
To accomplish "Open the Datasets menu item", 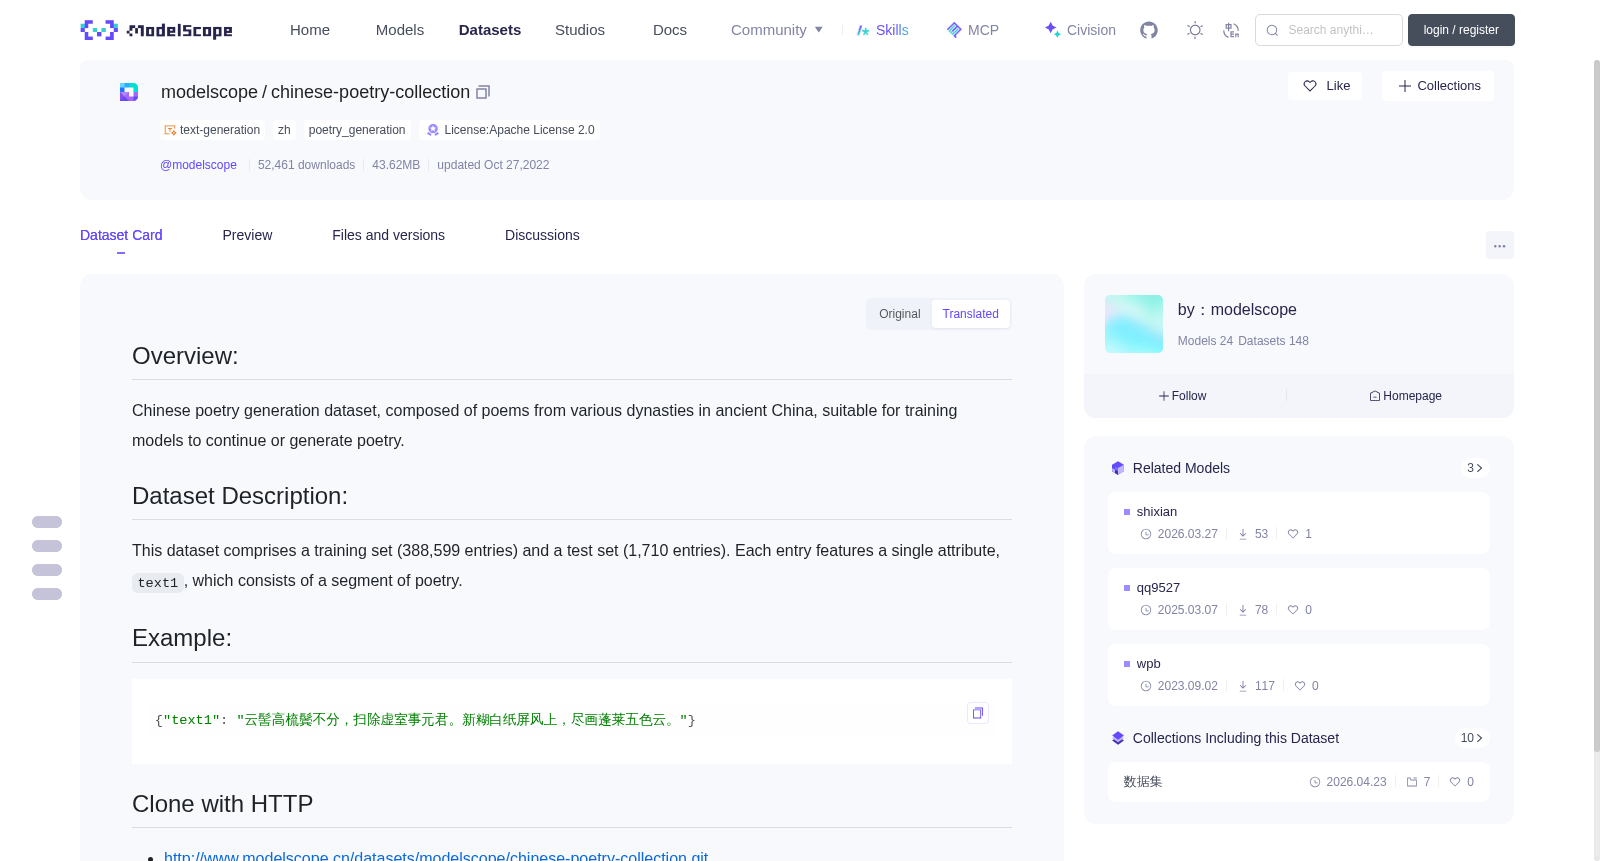I will (490, 30).
